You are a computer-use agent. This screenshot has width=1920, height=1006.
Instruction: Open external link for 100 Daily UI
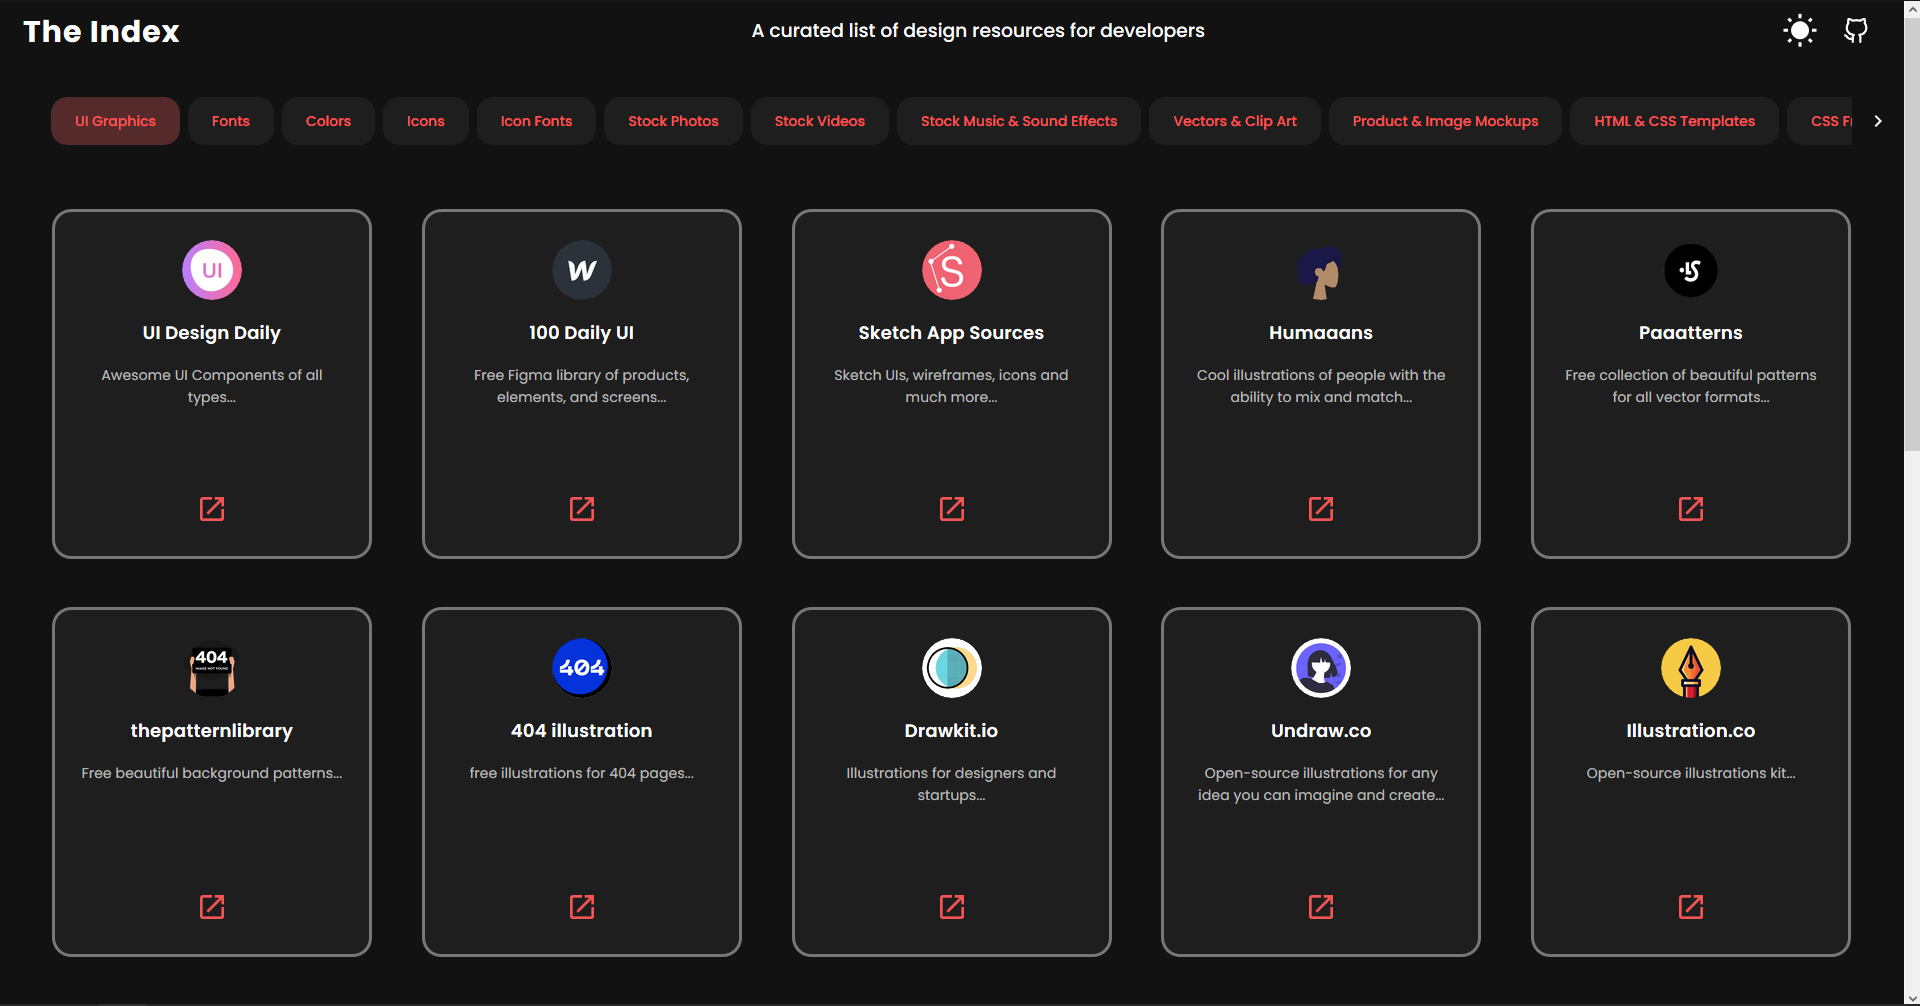point(582,509)
